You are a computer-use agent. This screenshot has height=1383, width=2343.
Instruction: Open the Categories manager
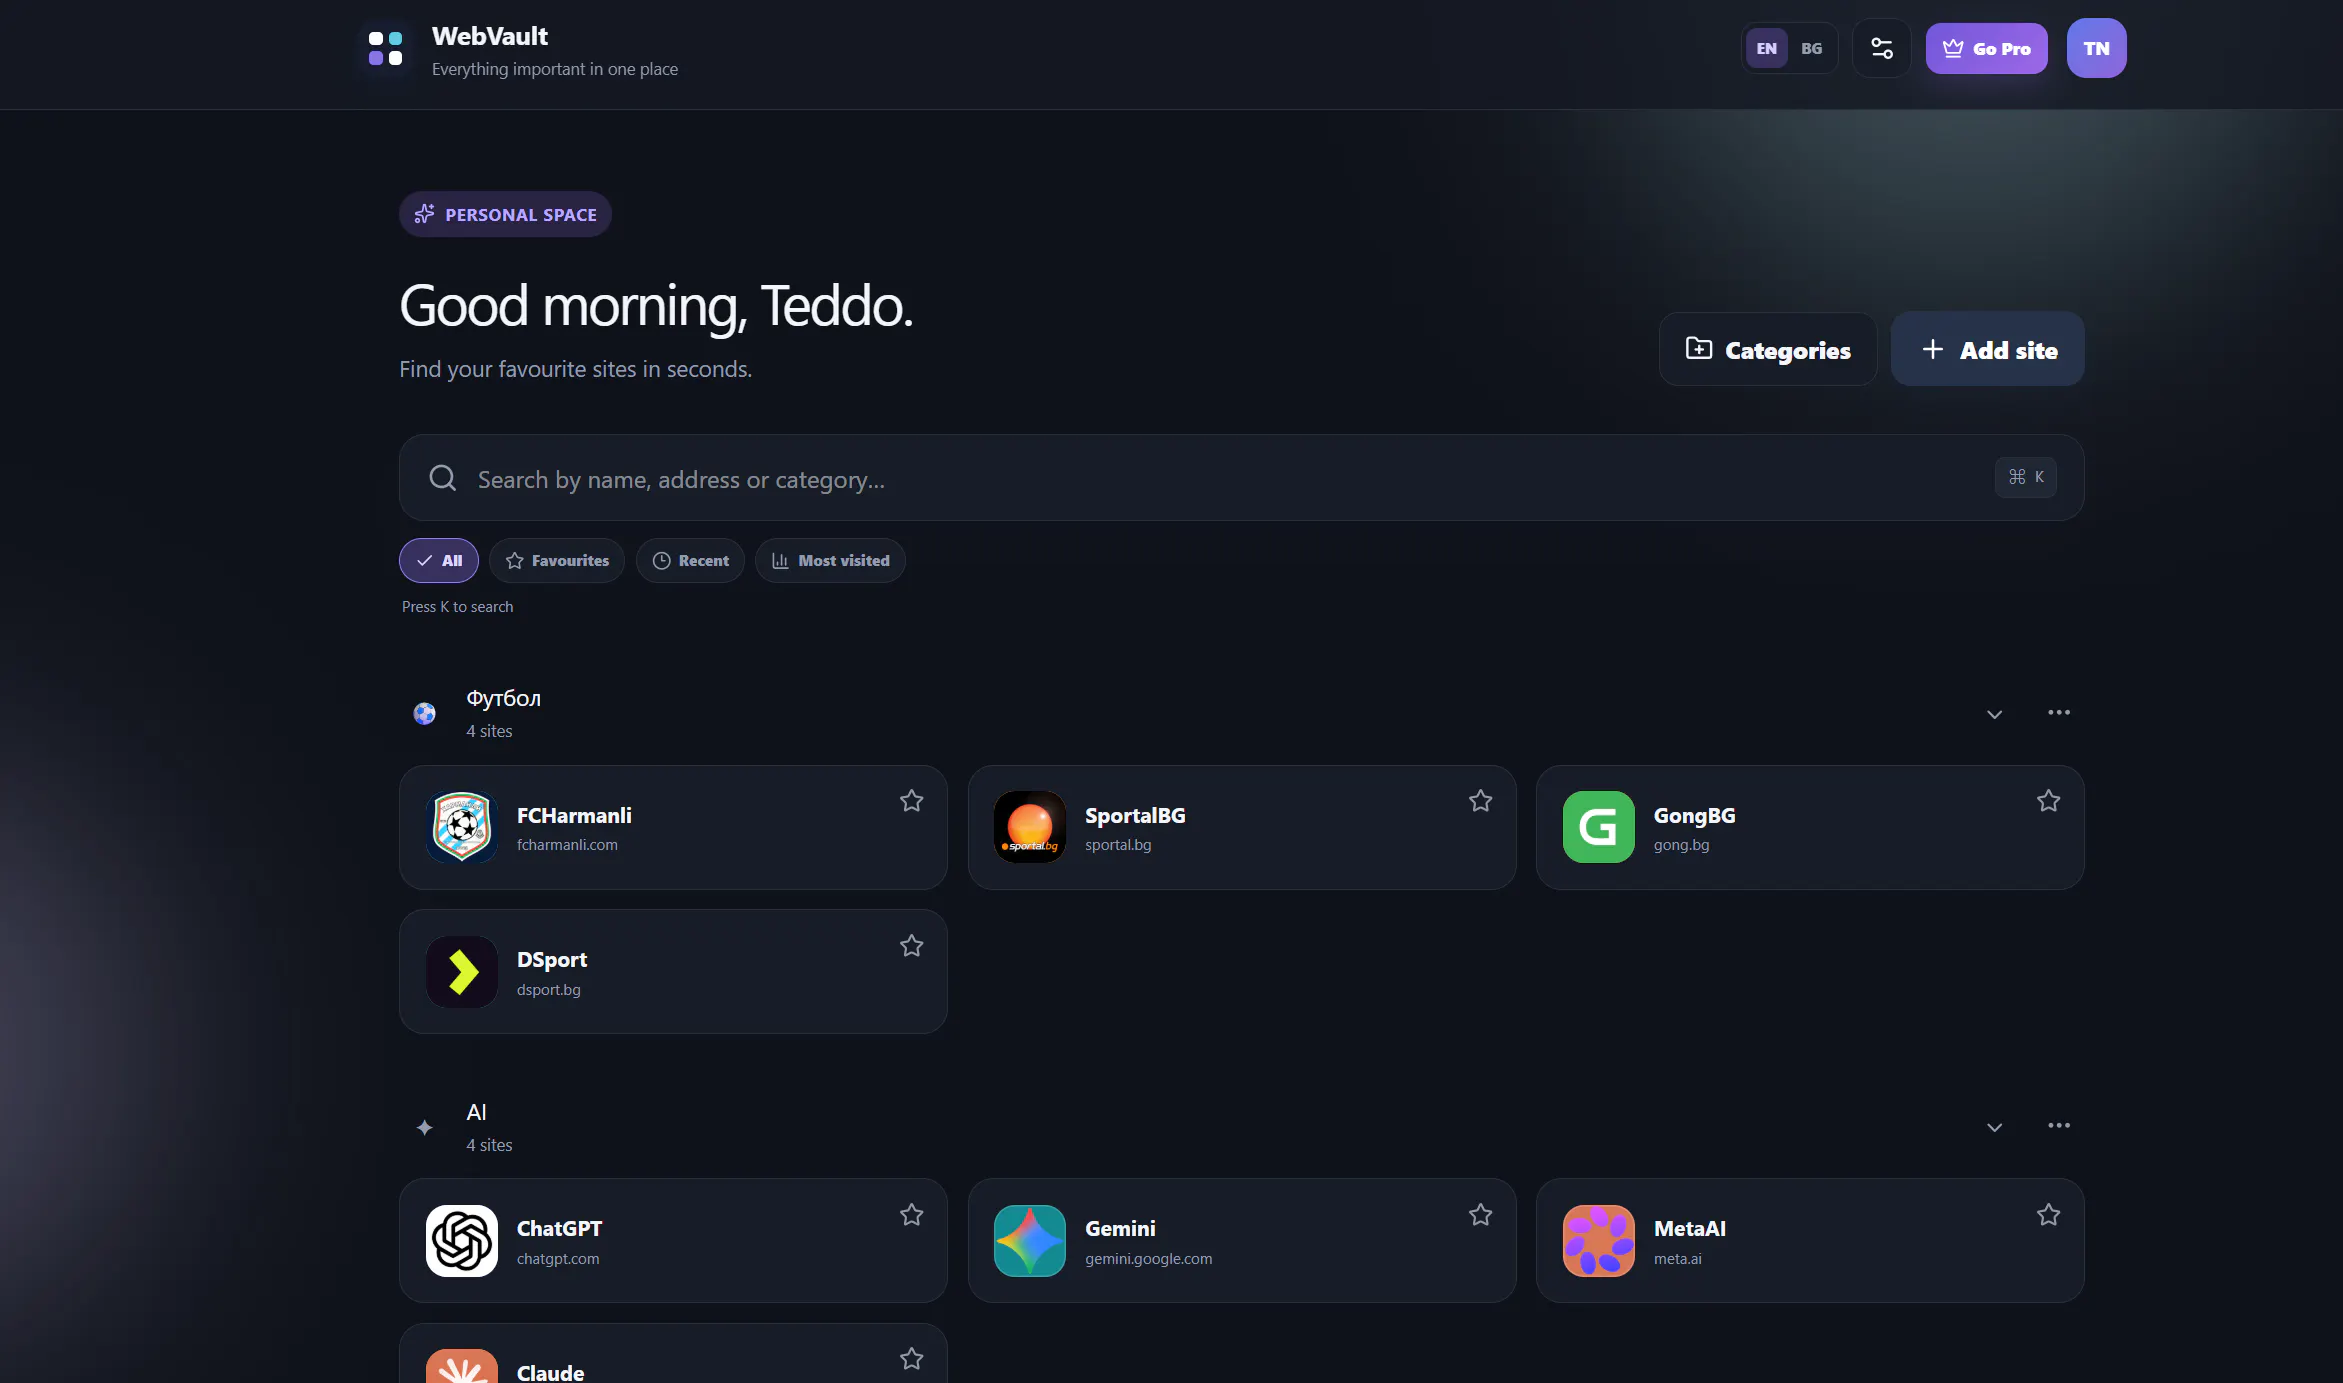[1768, 350]
